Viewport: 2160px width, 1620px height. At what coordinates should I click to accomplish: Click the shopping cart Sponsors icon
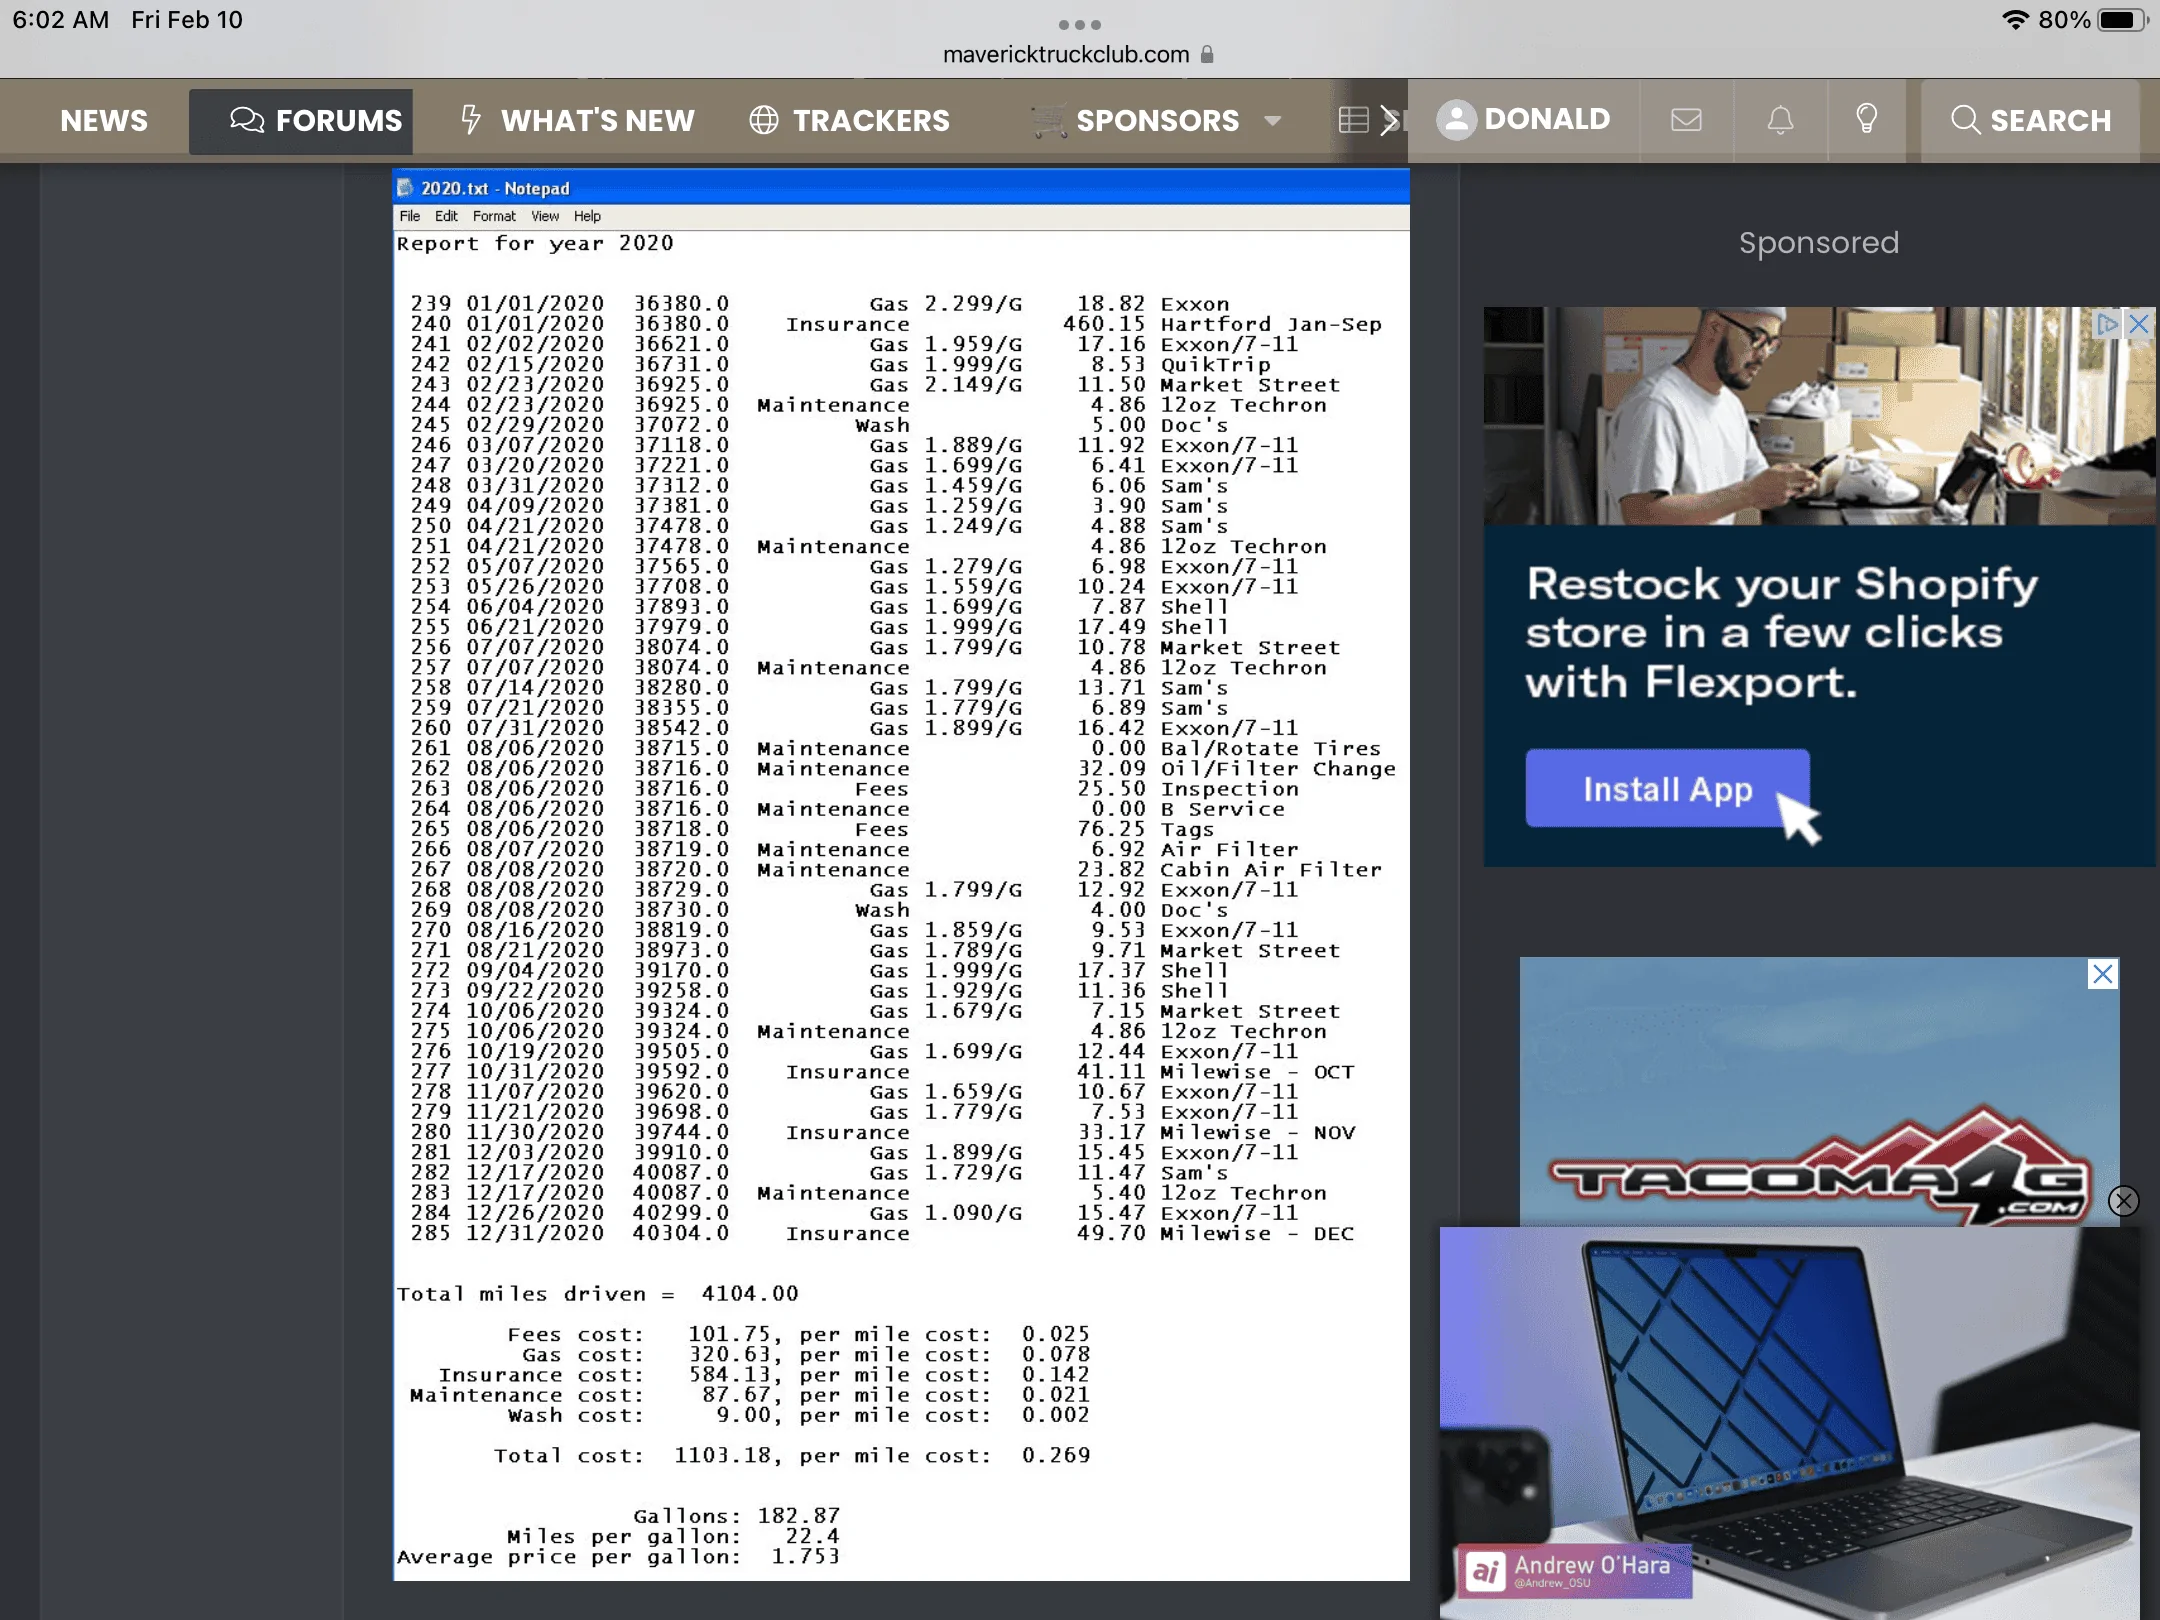tap(1049, 120)
